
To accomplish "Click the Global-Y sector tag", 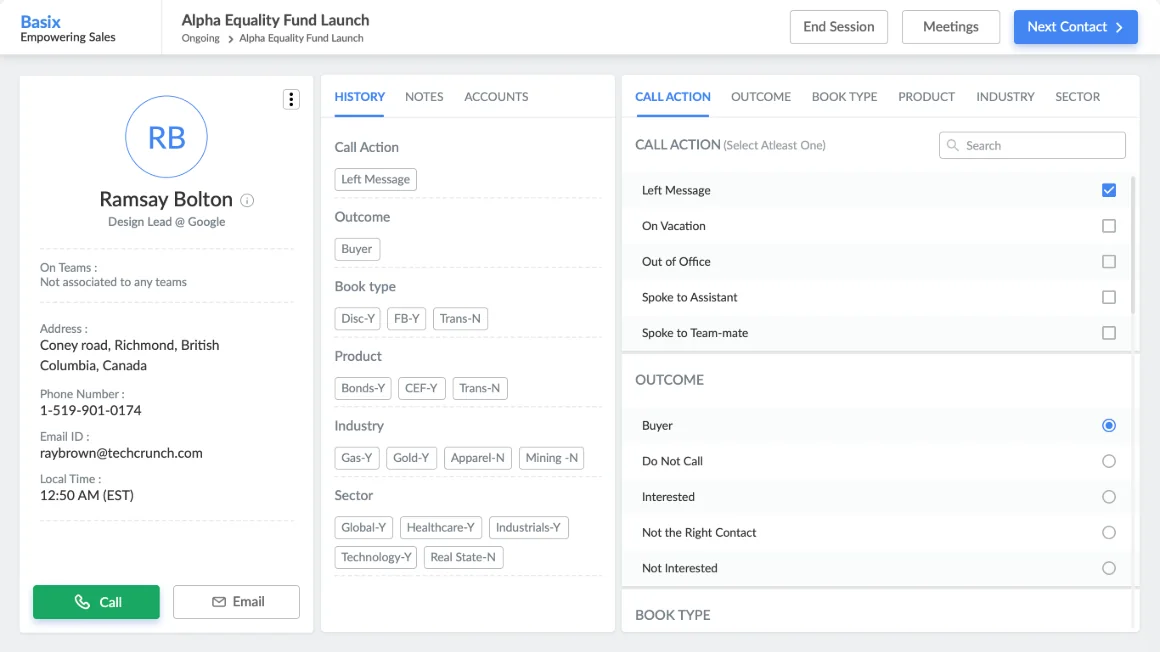I will (x=363, y=528).
